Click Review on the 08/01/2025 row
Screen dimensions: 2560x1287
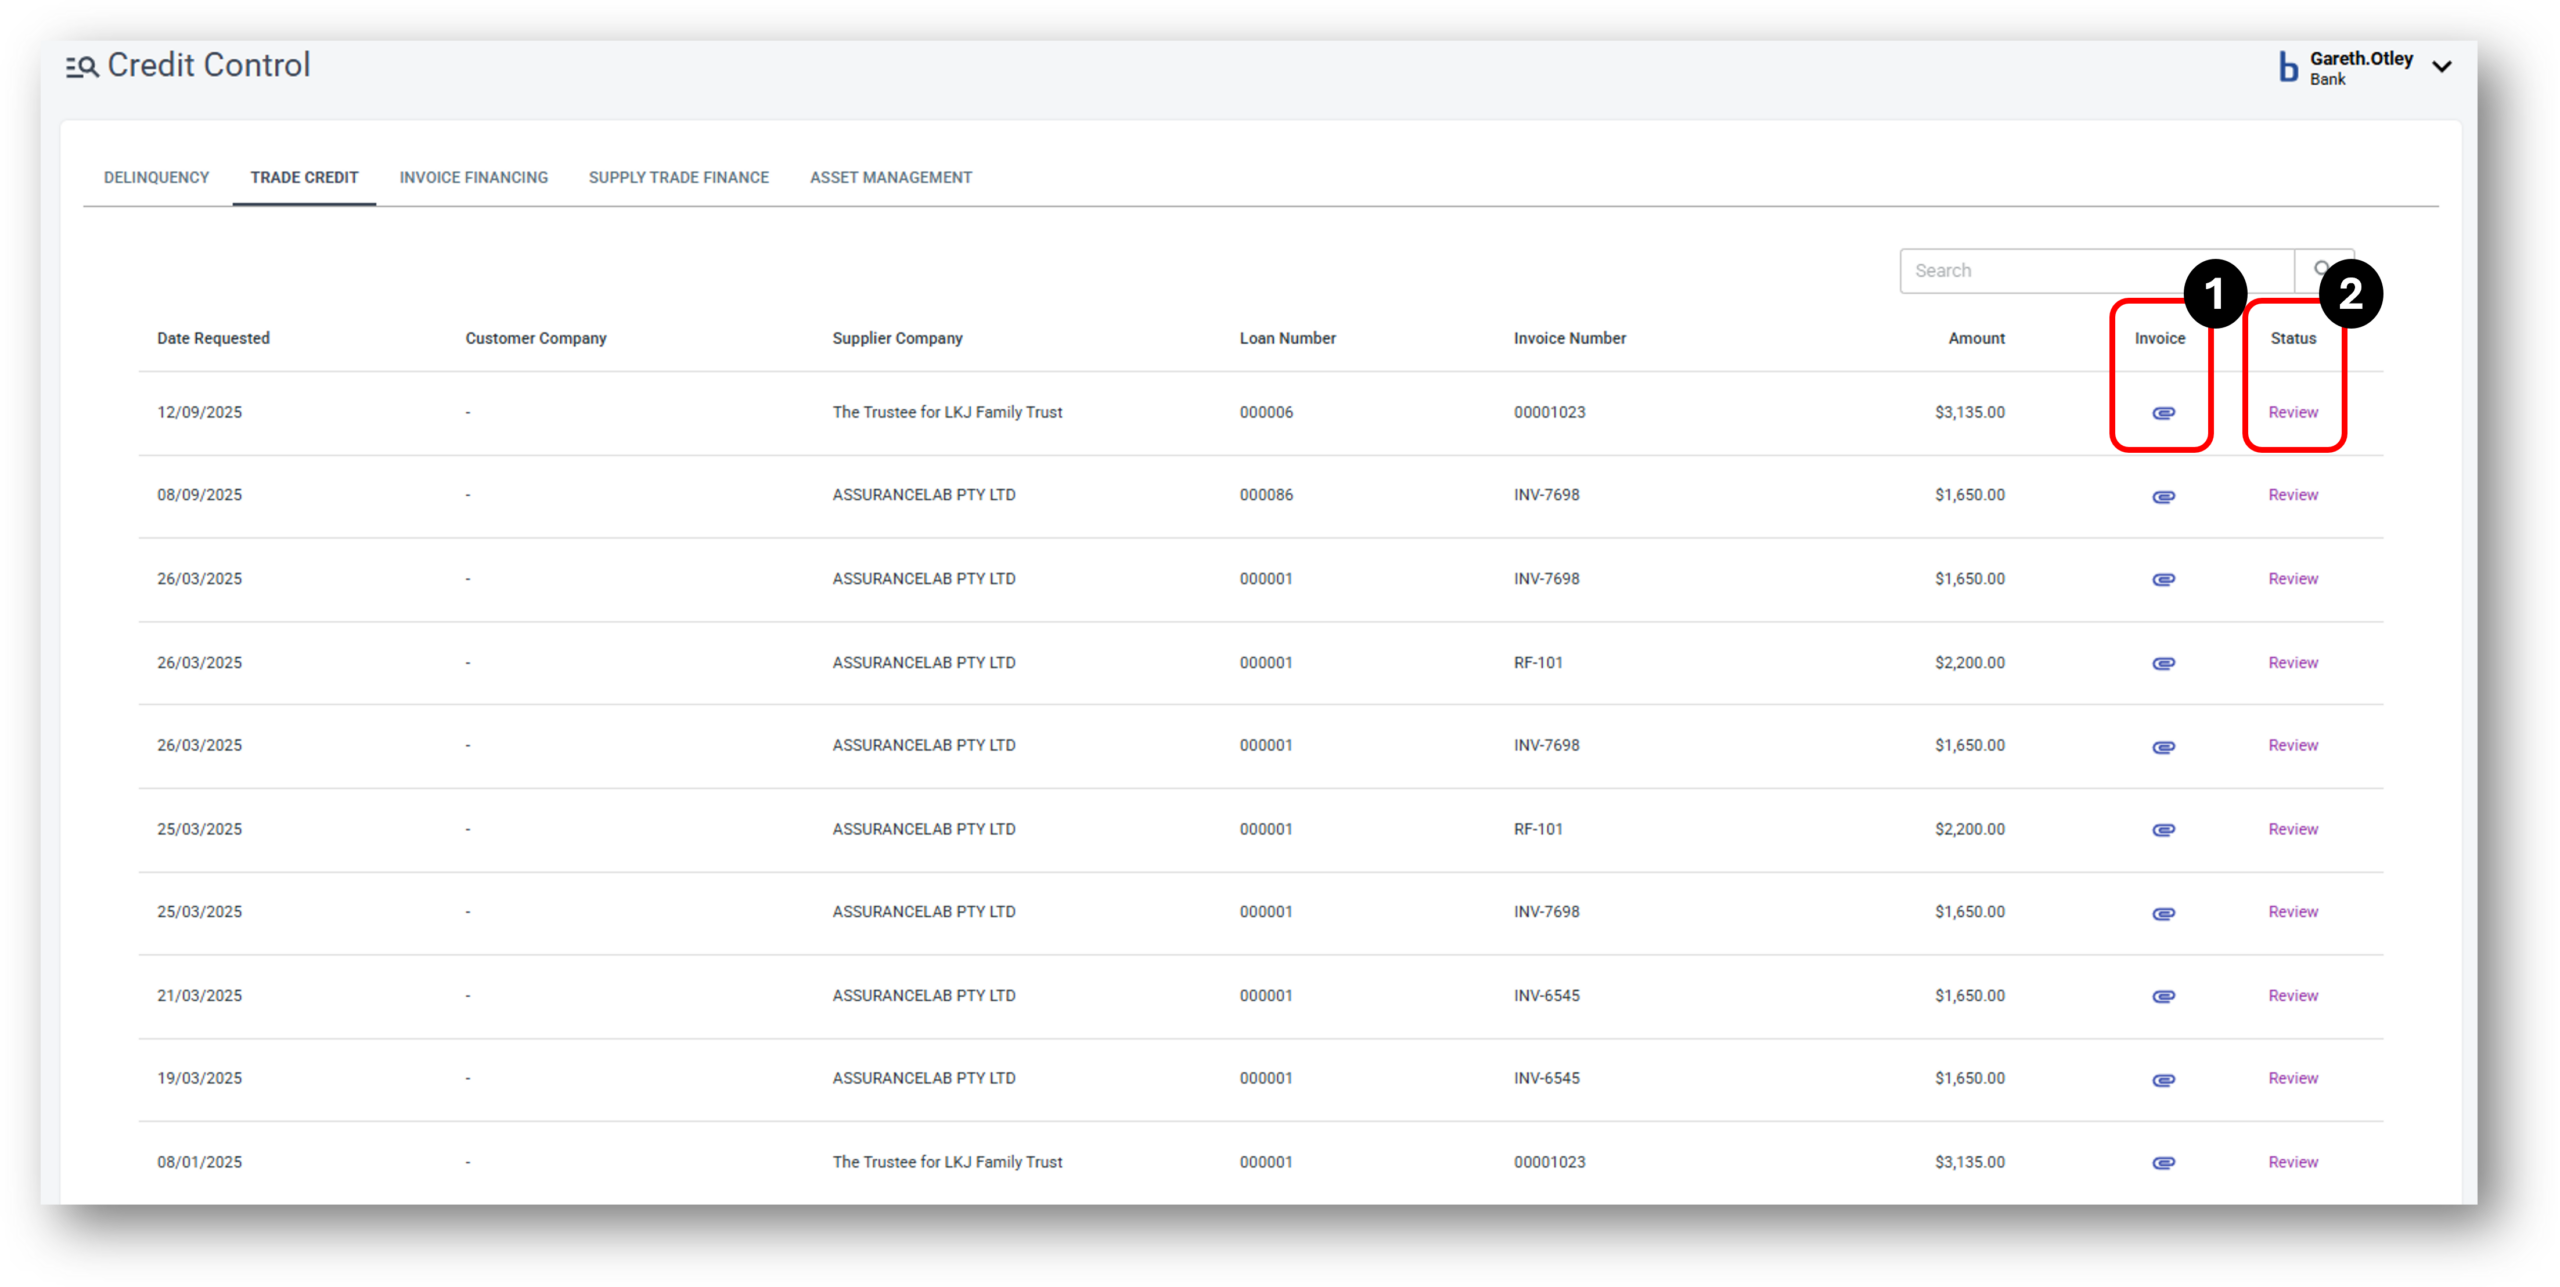[x=2292, y=1161]
